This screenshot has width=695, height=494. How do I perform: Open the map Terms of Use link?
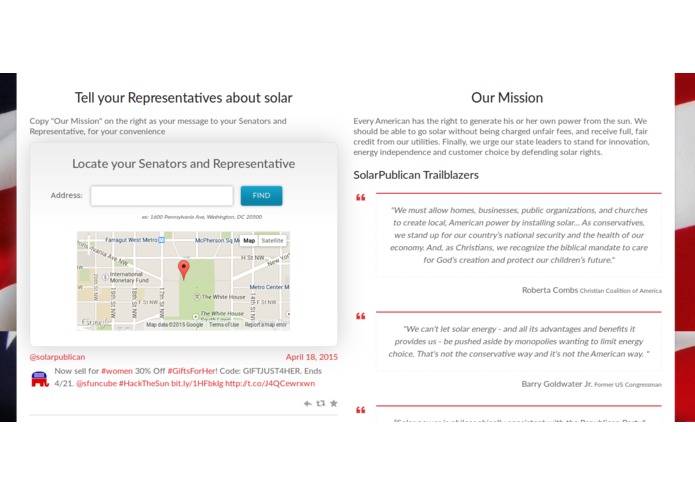click(224, 325)
